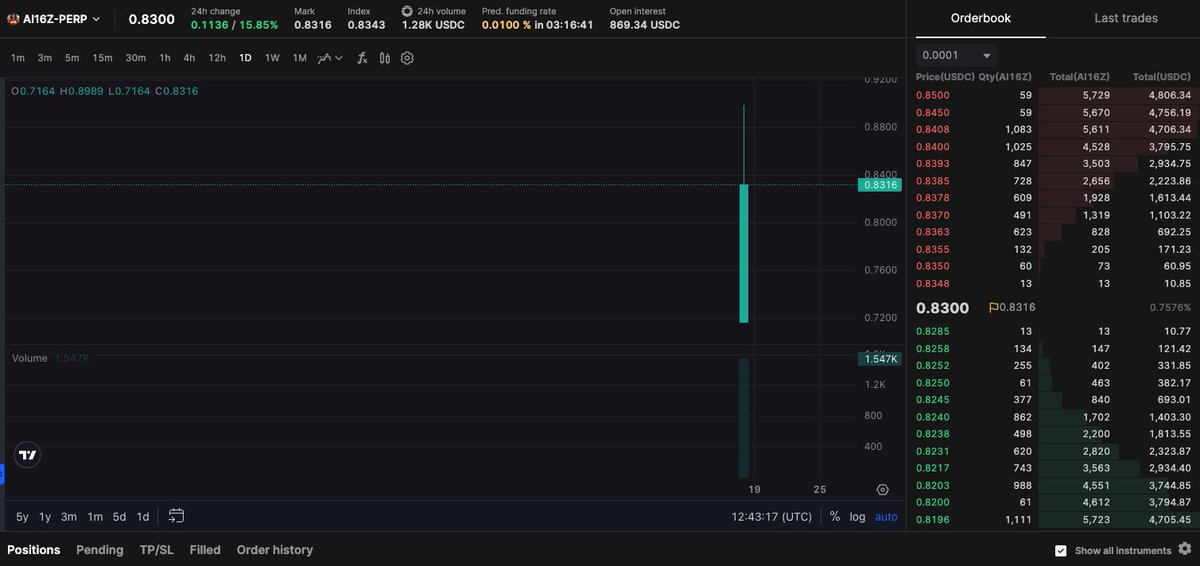1200x566 pixels.
Task: Set the date range to 5y
Action: tap(22, 517)
